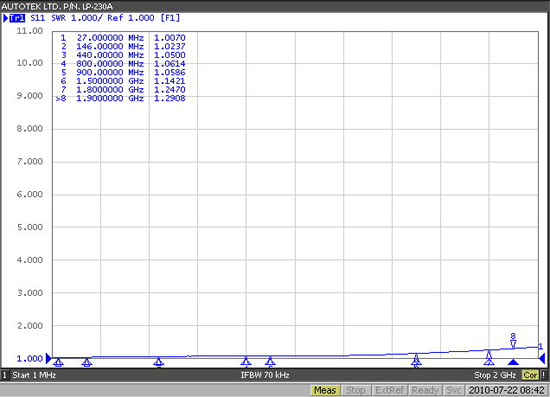Click the right-edge reference position arrow
This screenshot has width=550, height=397.
pos(542,358)
